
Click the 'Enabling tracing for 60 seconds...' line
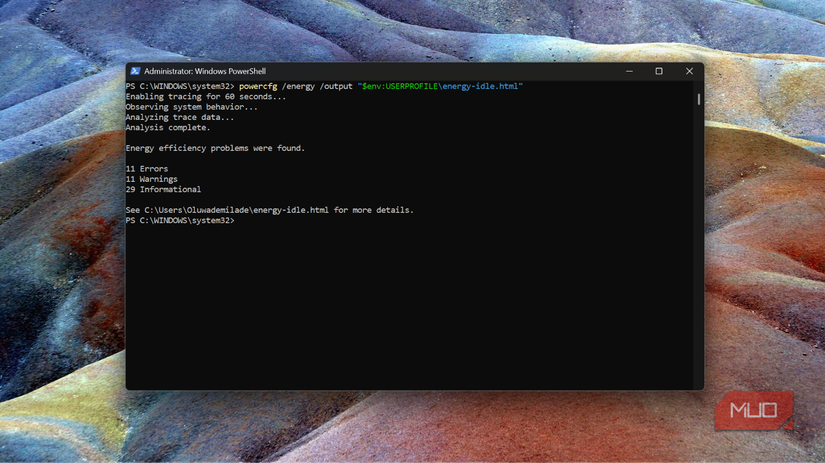tap(206, 97)
